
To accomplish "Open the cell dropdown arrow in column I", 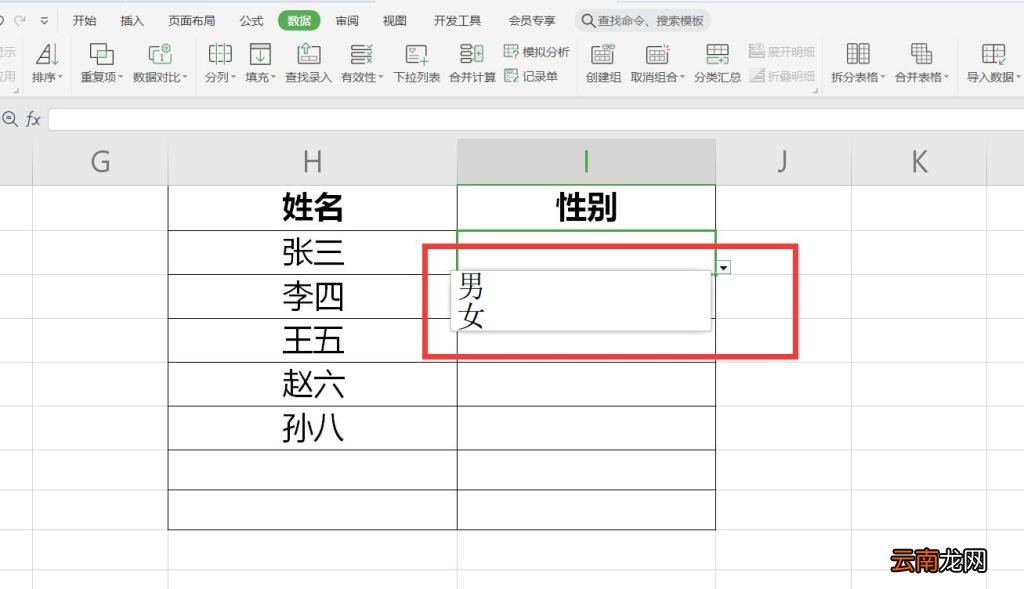I will (x=724, y=268).
